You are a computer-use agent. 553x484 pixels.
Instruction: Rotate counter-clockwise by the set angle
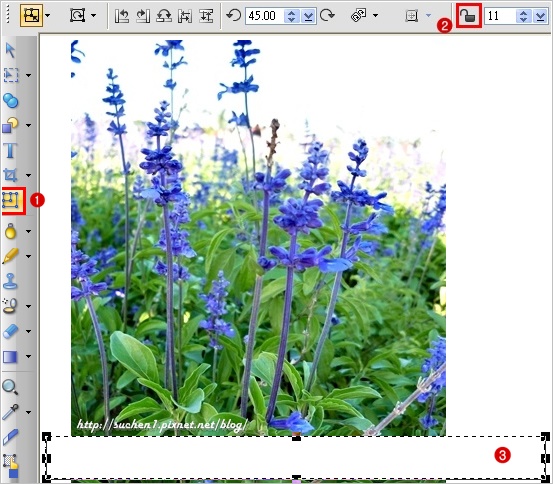(233, 16)
